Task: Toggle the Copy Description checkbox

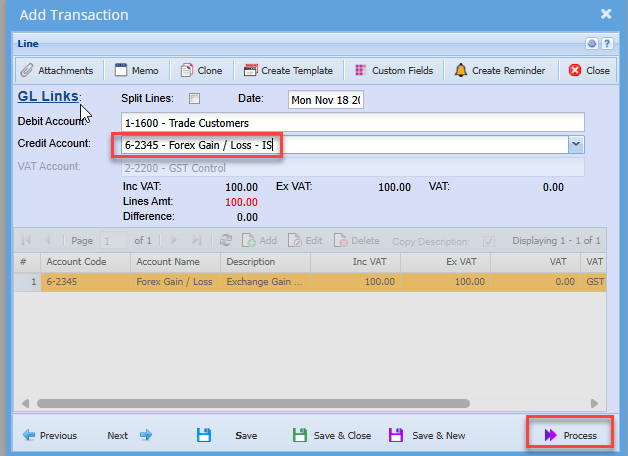Action: pyautogui.click(x=488, y=241)
